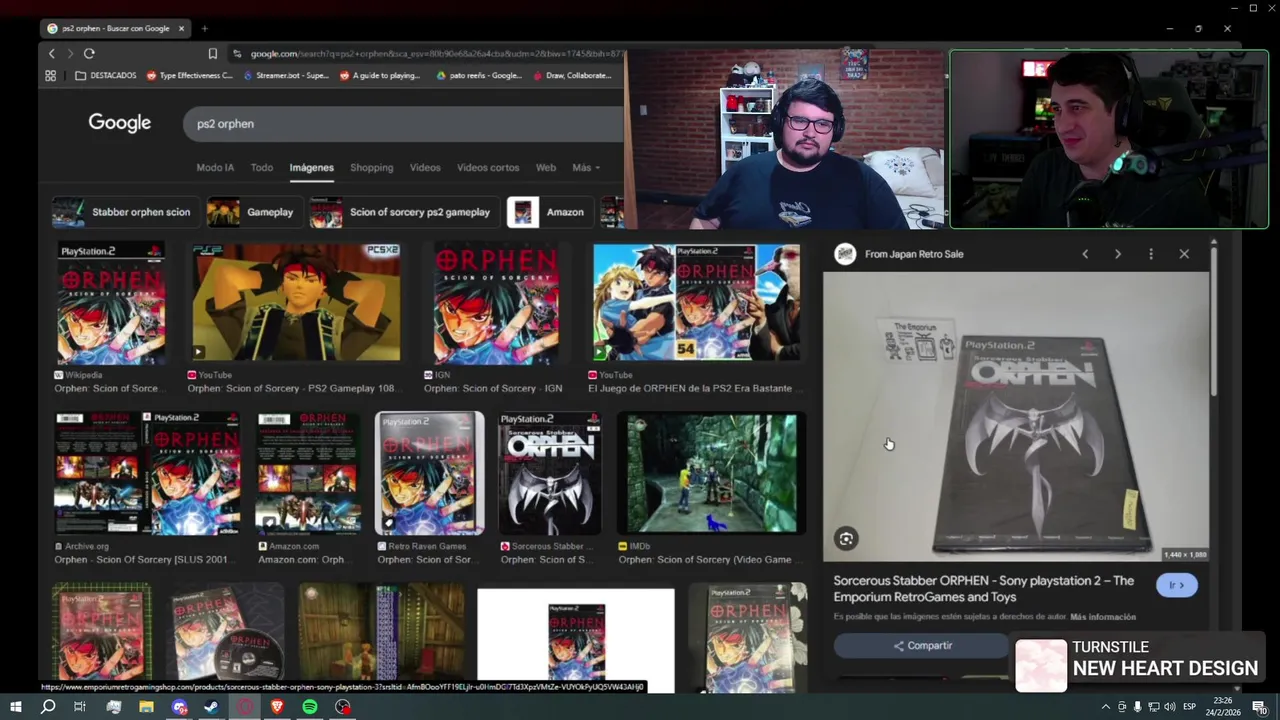
Task: Click the browser address bar URL
Action: (x=435, y=53)
